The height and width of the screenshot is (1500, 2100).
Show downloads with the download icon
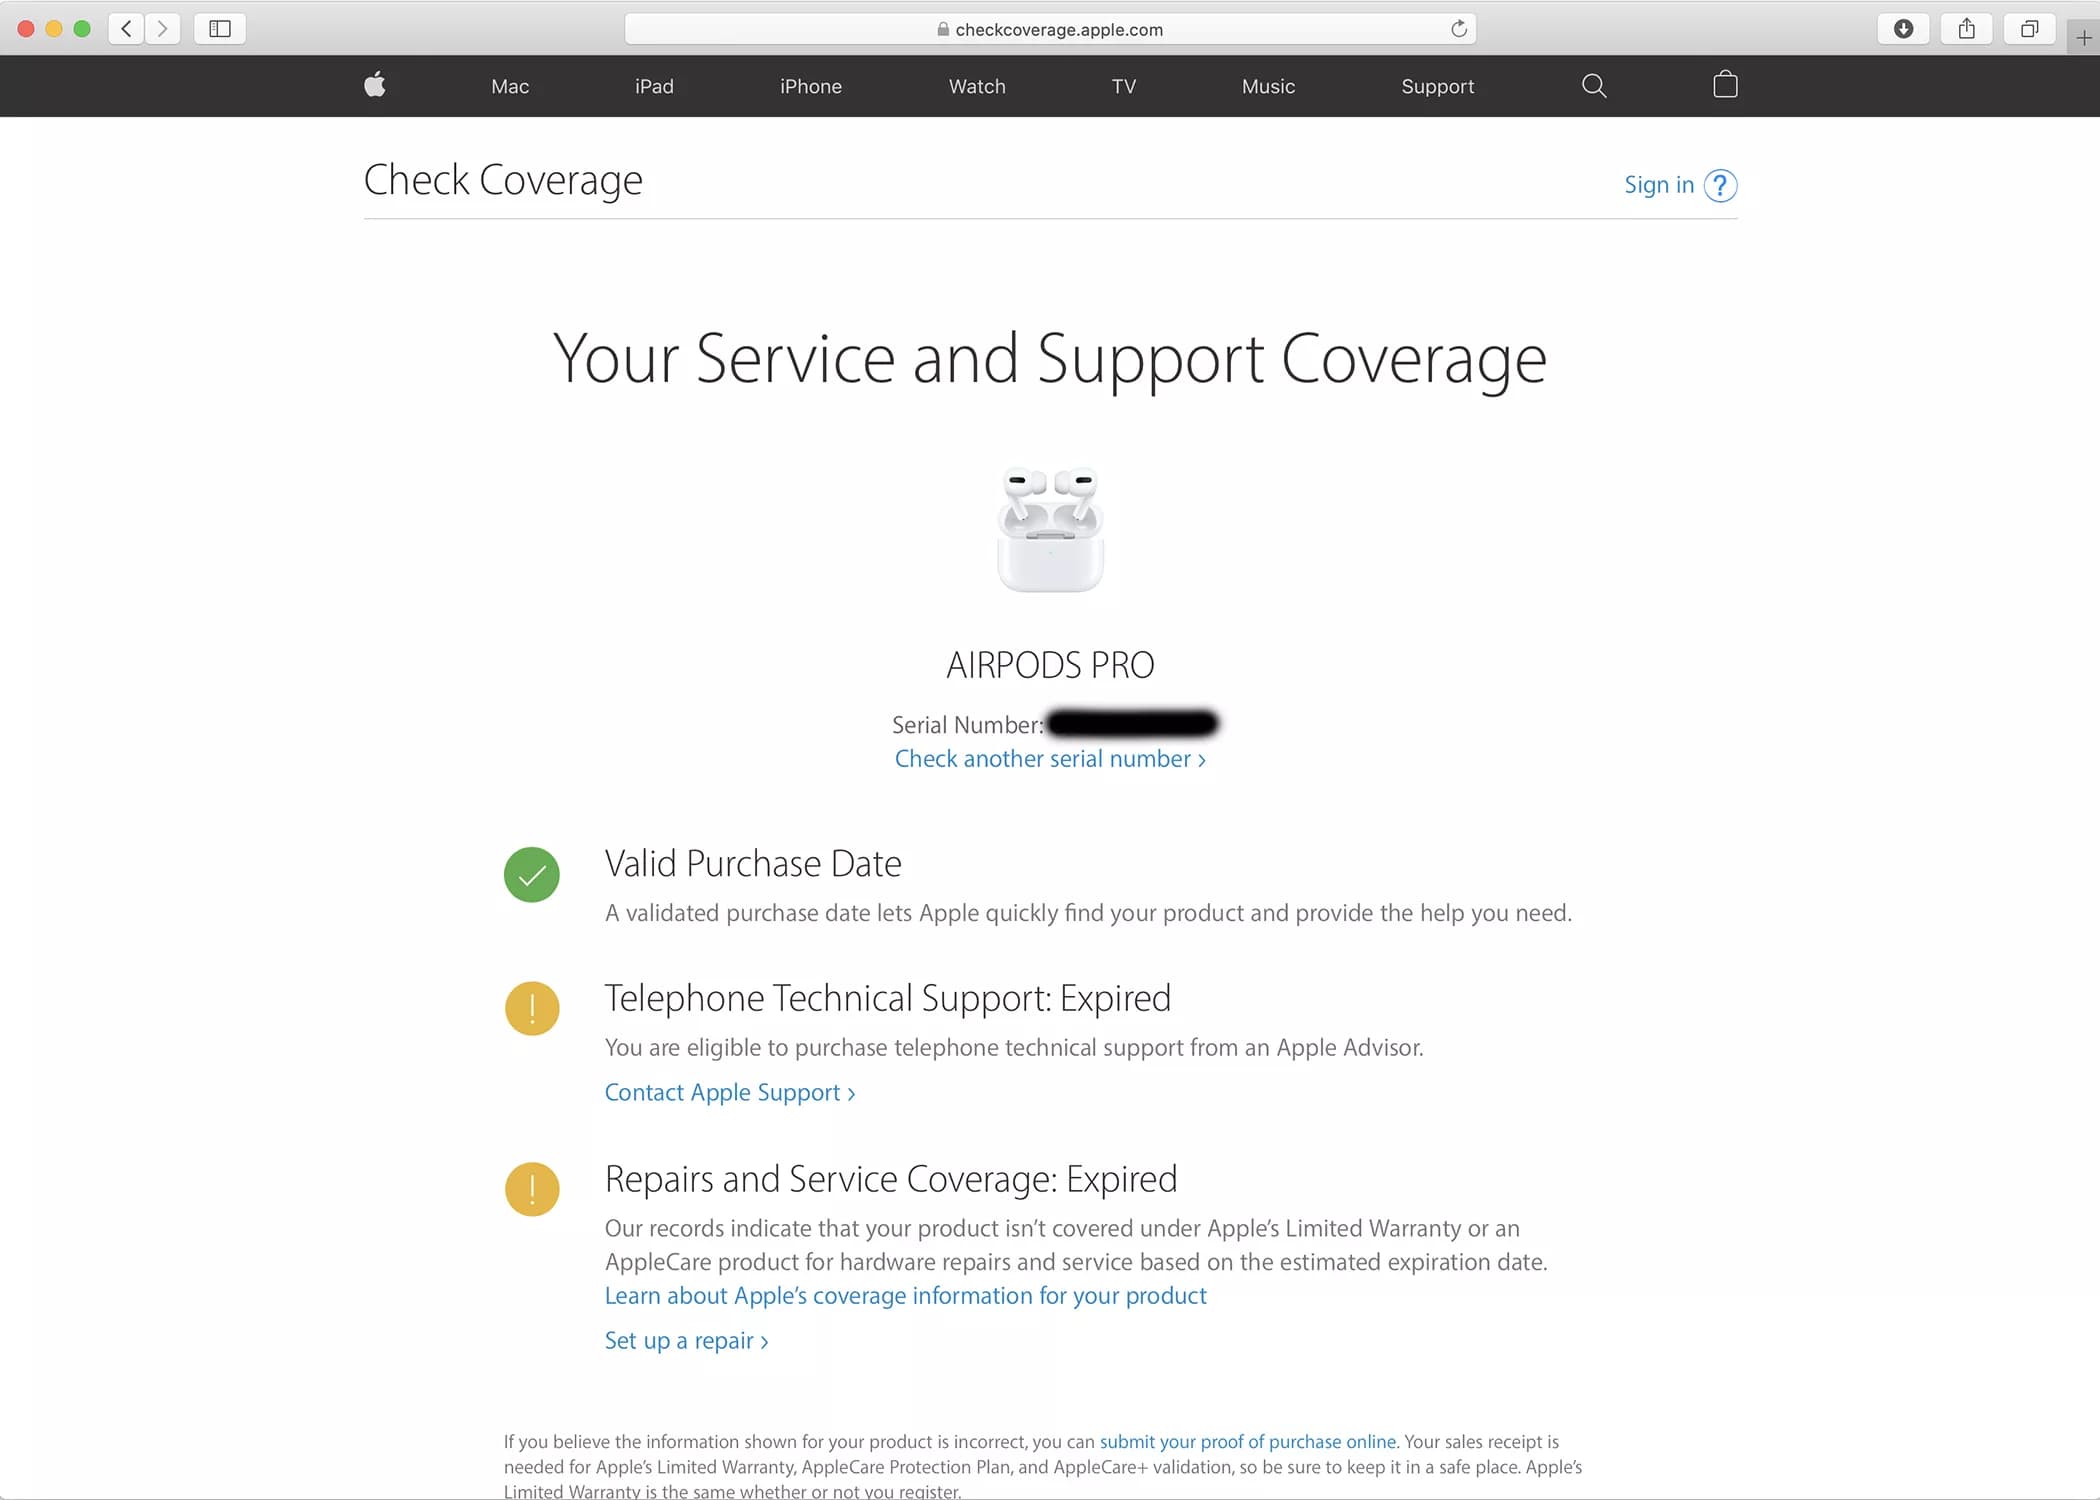pyautogui.click(x=1903, y=29)
